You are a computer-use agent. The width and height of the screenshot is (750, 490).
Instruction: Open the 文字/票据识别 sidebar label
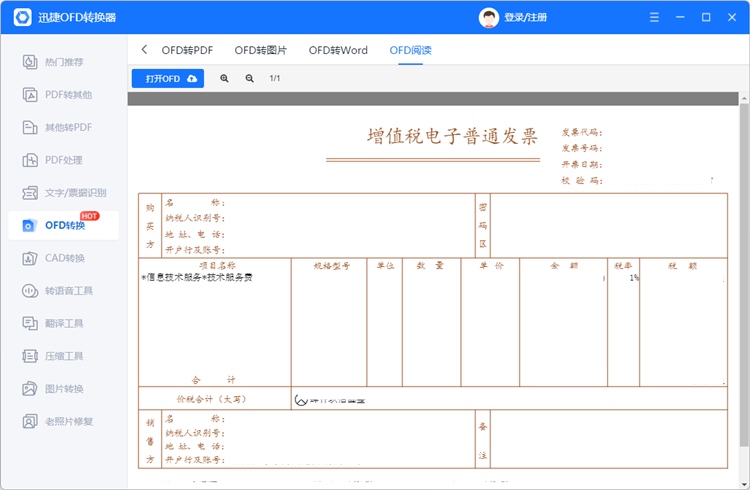[76, 193]
